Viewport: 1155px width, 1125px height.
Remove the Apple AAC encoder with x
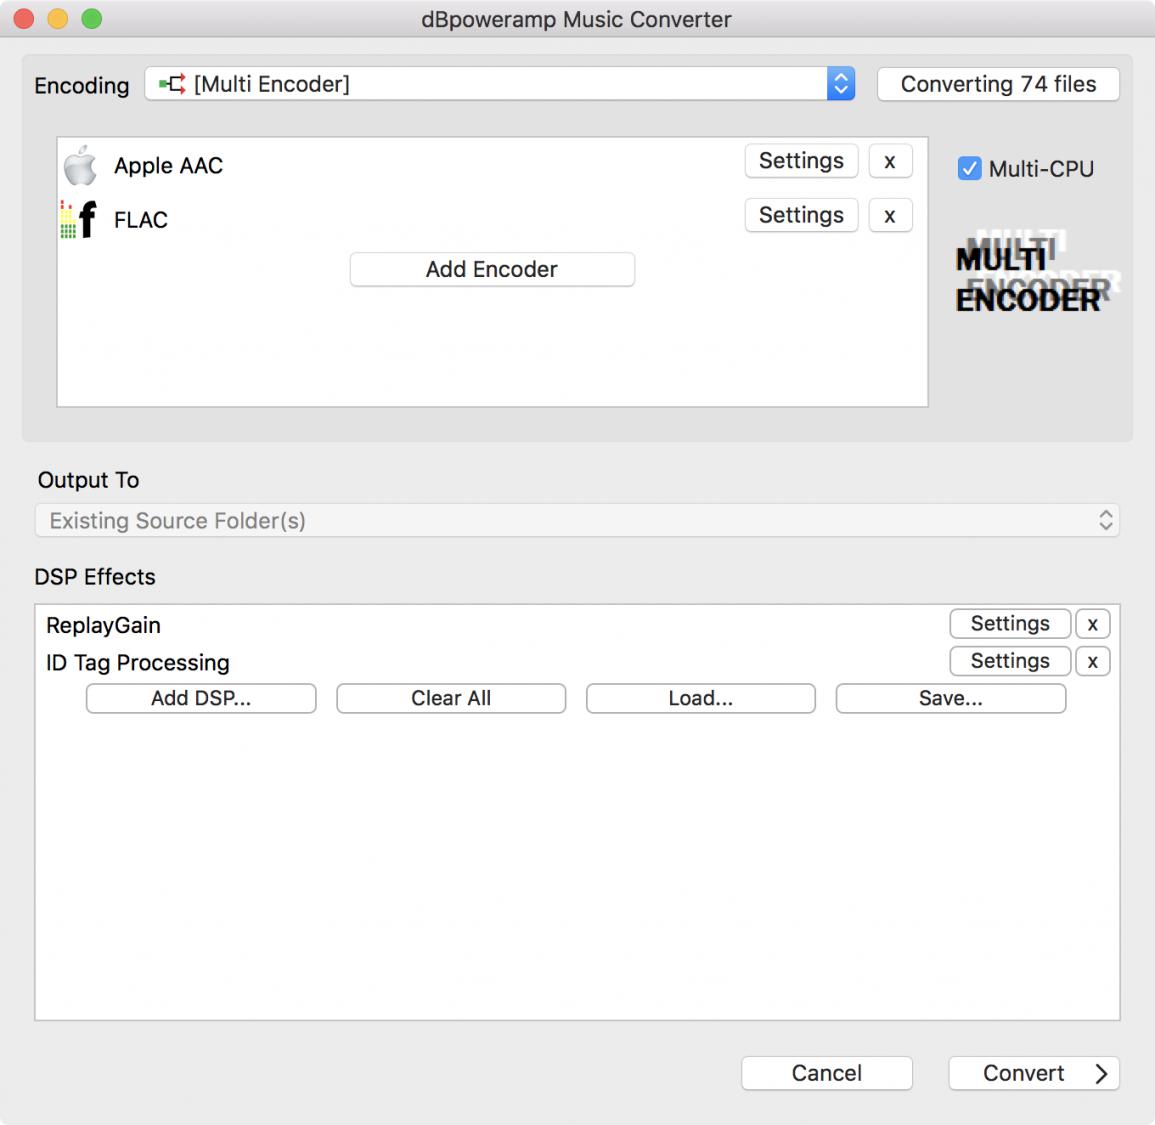click(x=889, y=161)
